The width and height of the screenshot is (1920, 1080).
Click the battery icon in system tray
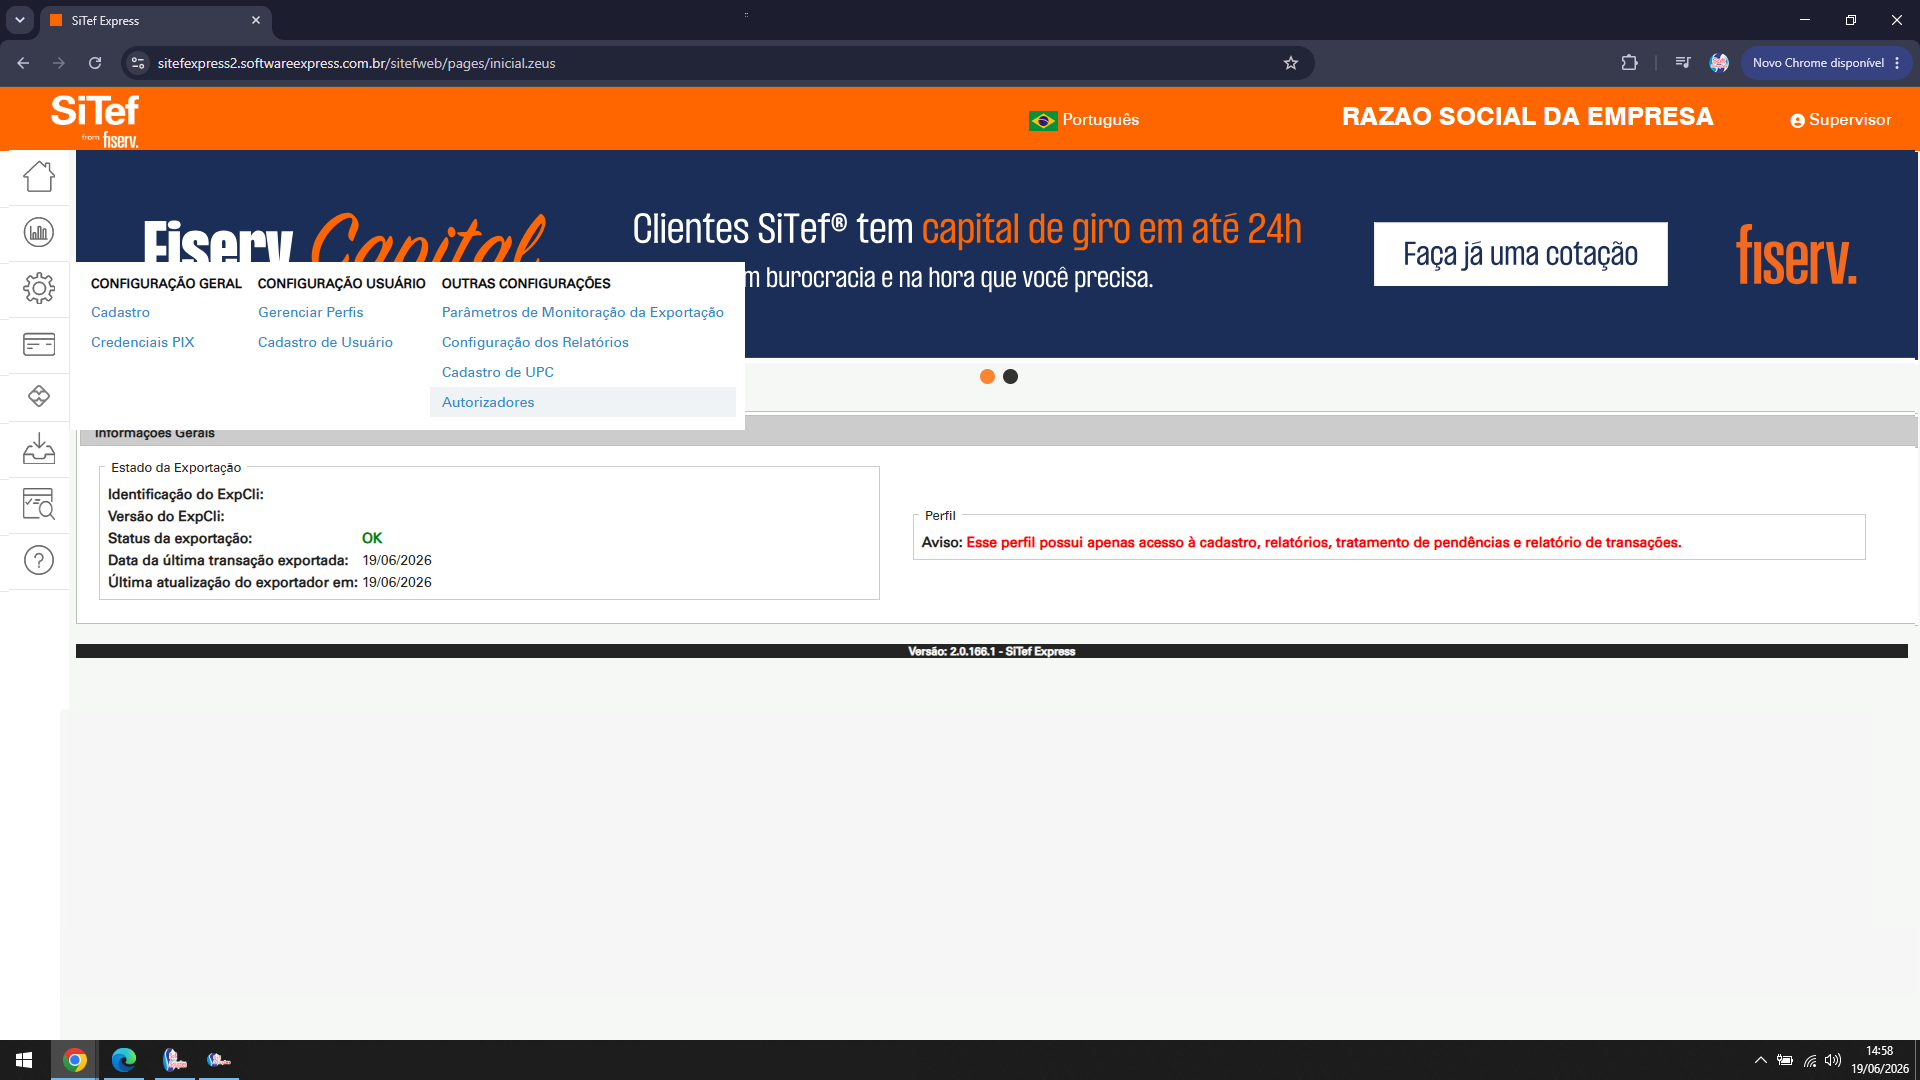click(x=1785, y=1060)
